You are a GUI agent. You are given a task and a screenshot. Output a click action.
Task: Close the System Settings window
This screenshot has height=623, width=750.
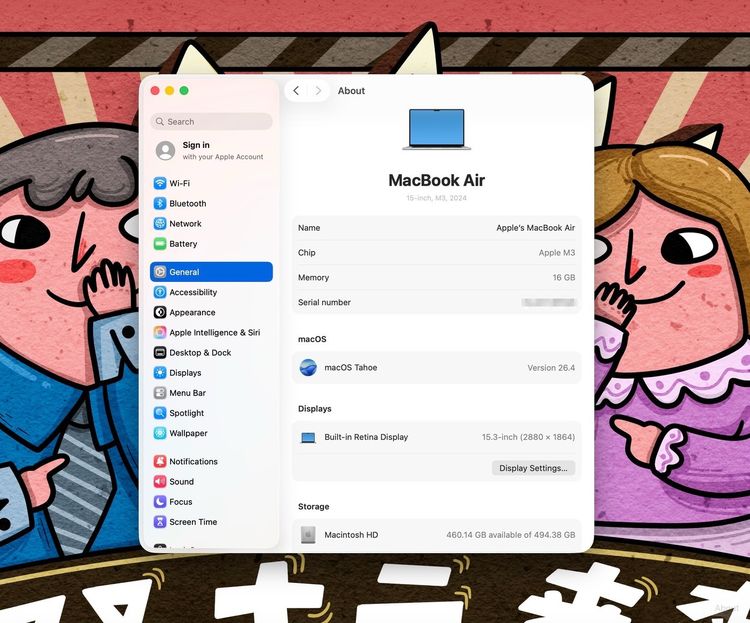coord(155,90)
